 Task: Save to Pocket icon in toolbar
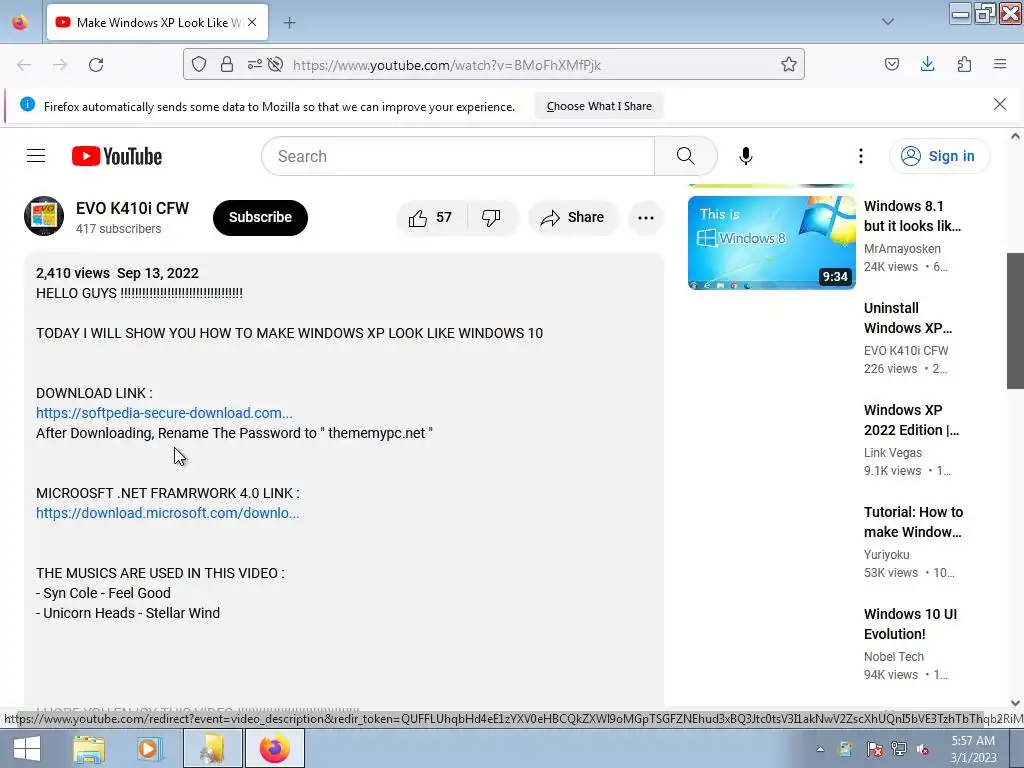(x=891, y=64)
